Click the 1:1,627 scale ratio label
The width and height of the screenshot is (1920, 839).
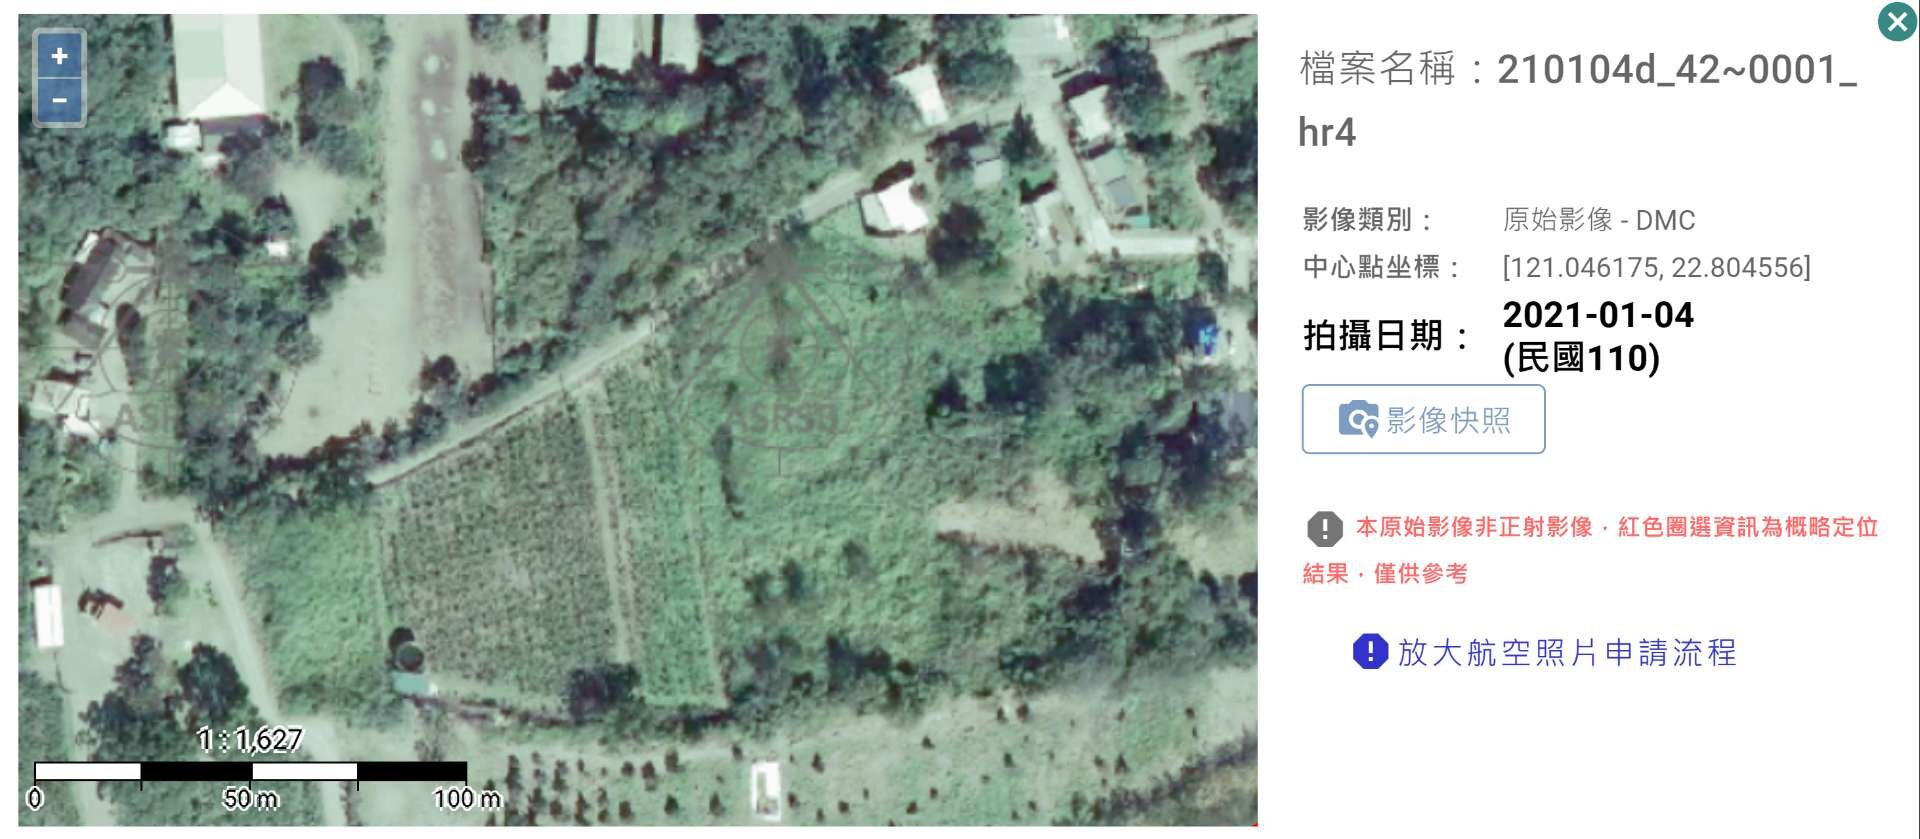pos(250,739)
